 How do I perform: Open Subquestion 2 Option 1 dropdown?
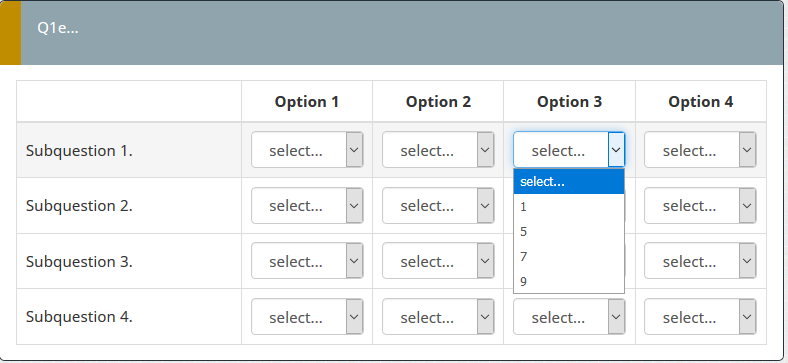tap(307, 206)
